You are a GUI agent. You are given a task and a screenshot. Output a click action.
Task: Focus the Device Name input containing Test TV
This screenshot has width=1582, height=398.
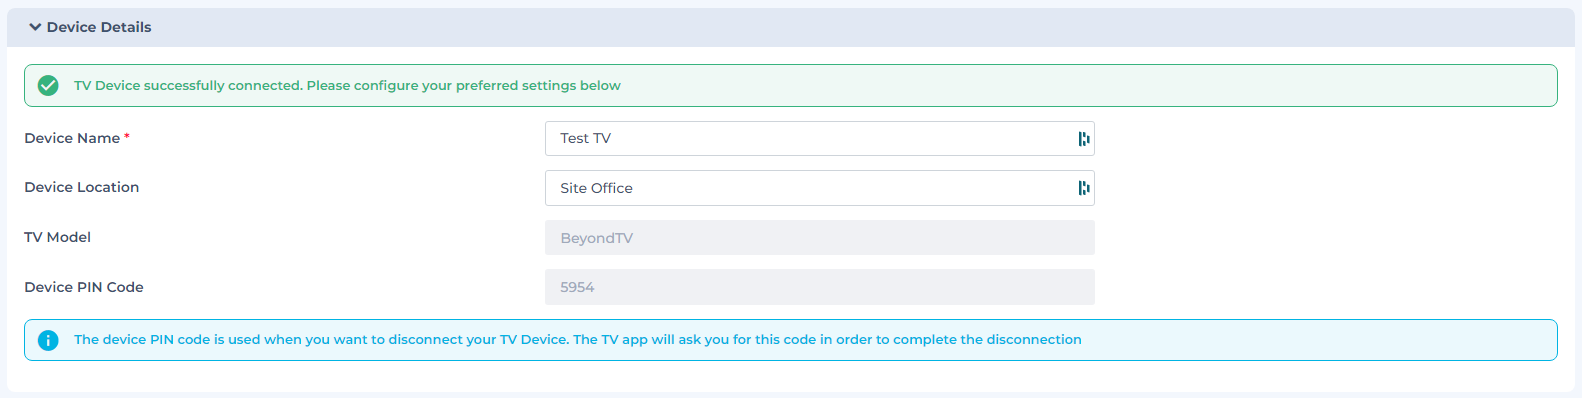click(x=819, y=139)
